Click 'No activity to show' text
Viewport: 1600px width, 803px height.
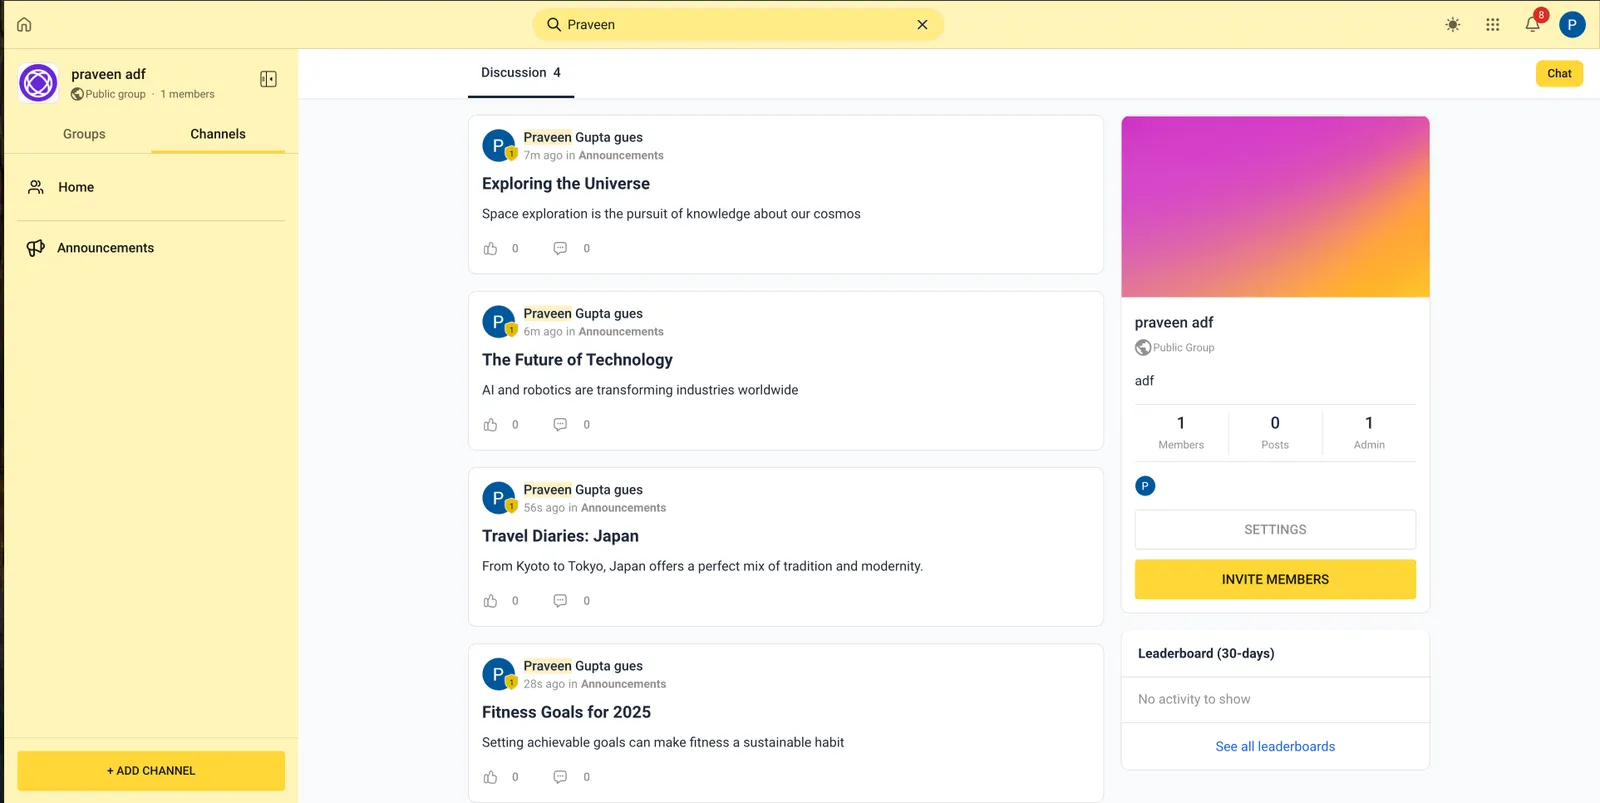point(1194,699)
